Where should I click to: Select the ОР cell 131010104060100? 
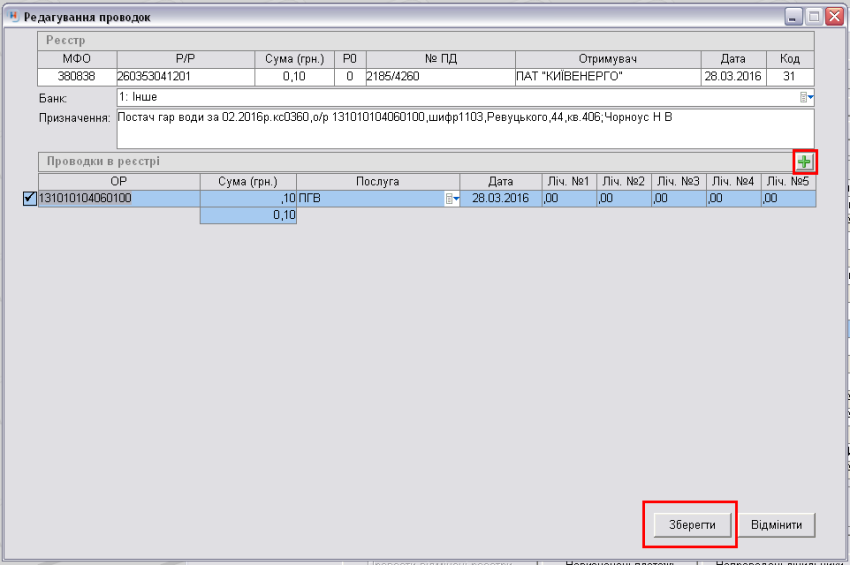point(118,199)
